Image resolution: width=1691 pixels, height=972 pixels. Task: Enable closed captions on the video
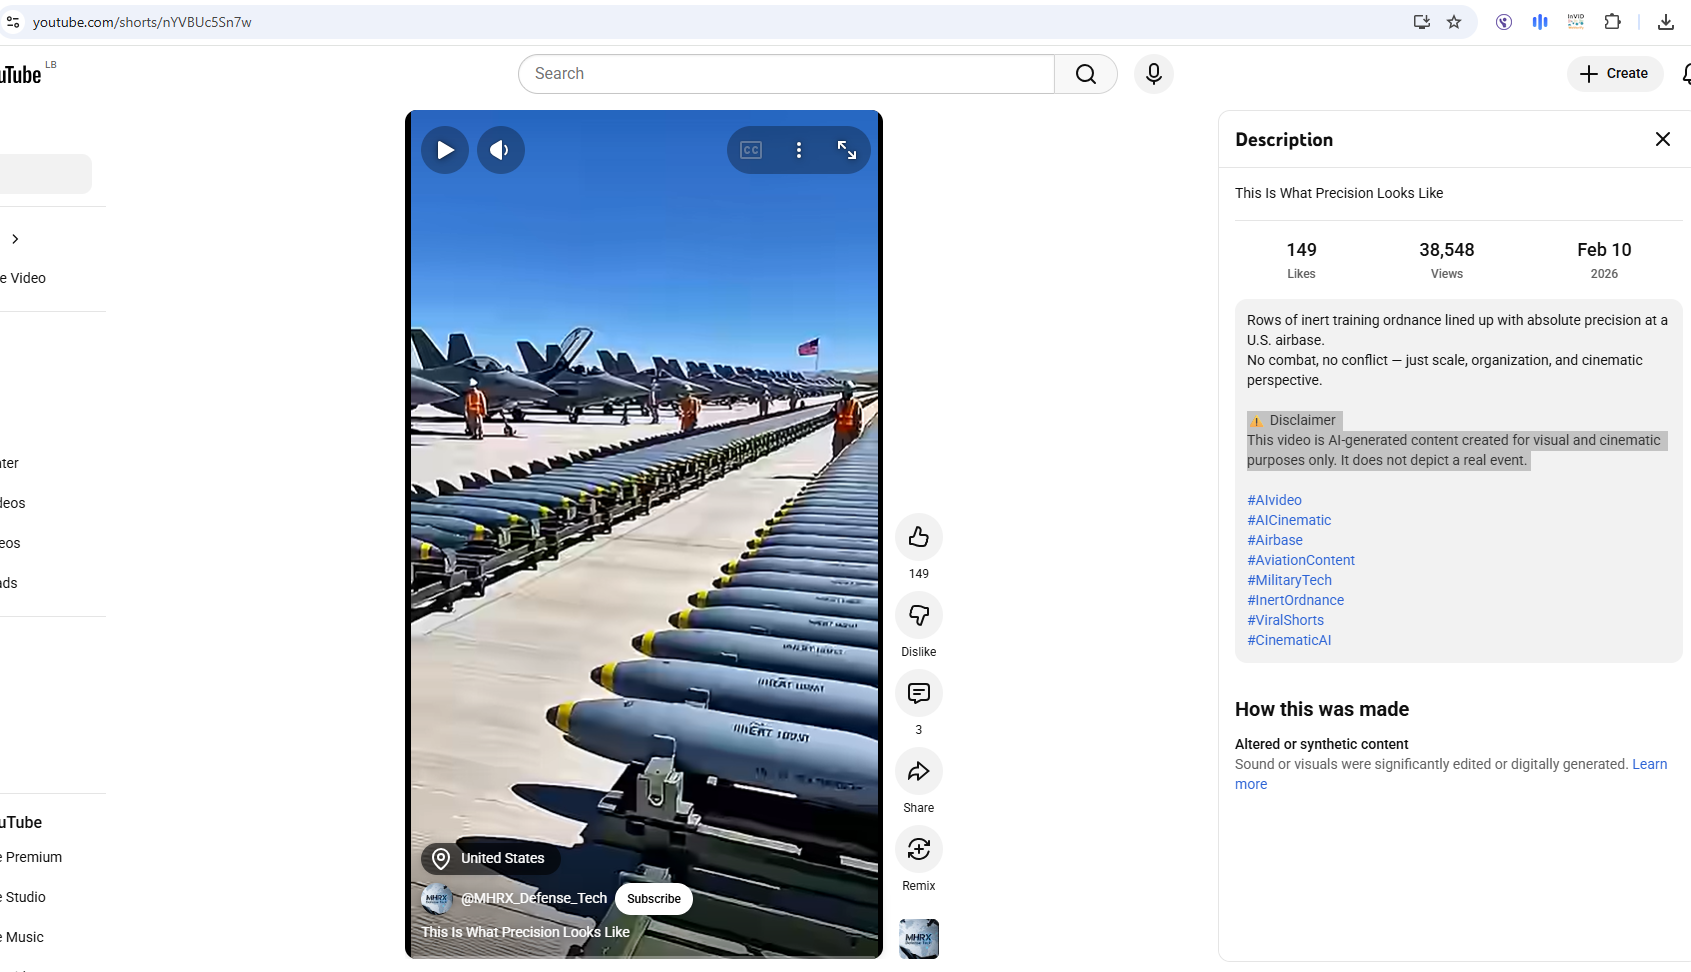click(750, 149)
